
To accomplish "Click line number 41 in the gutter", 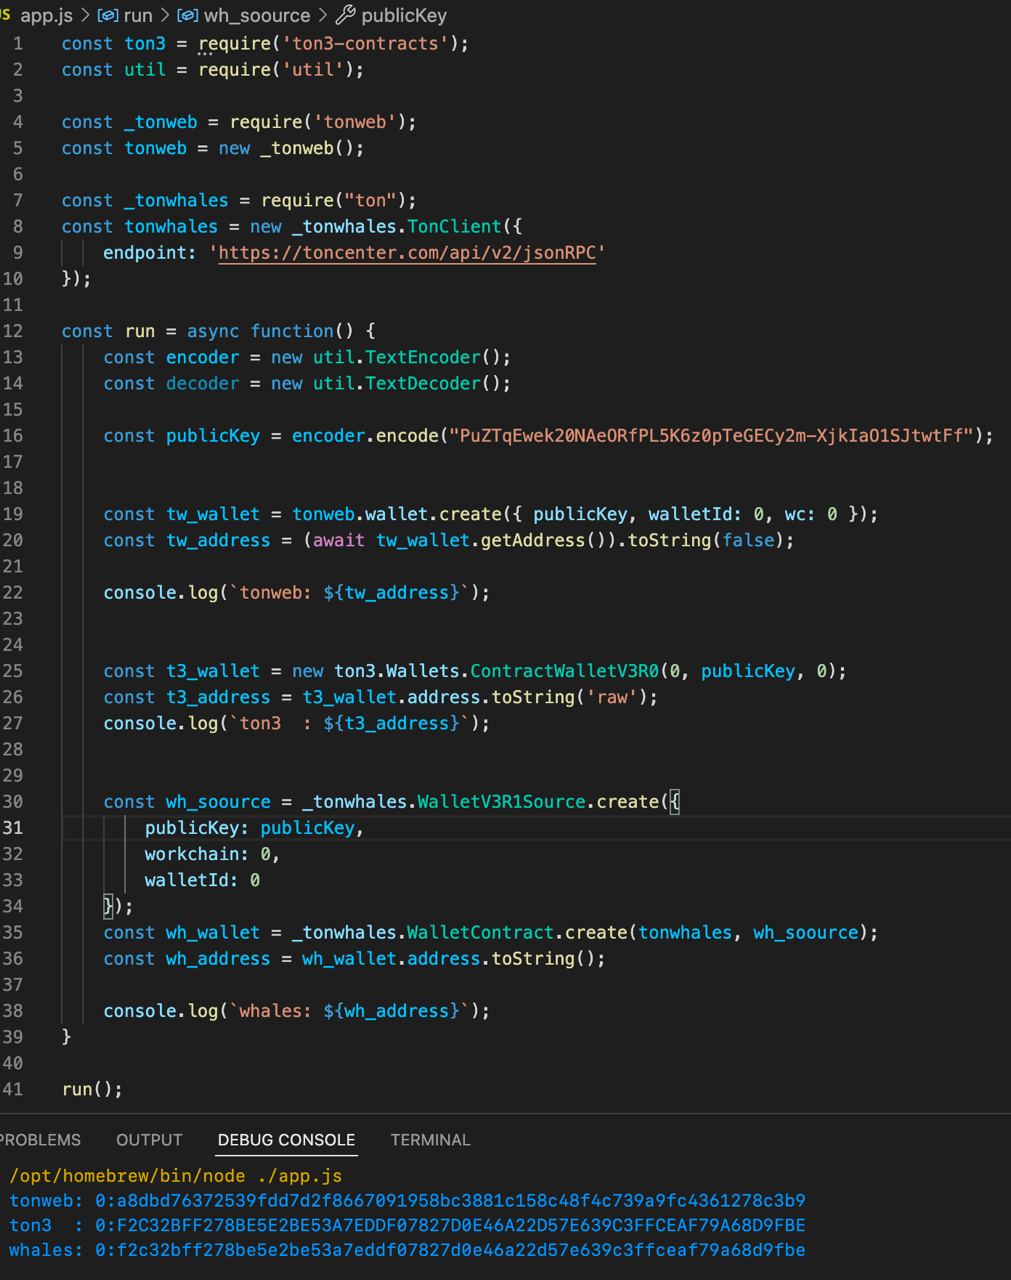I will 12,1089.
